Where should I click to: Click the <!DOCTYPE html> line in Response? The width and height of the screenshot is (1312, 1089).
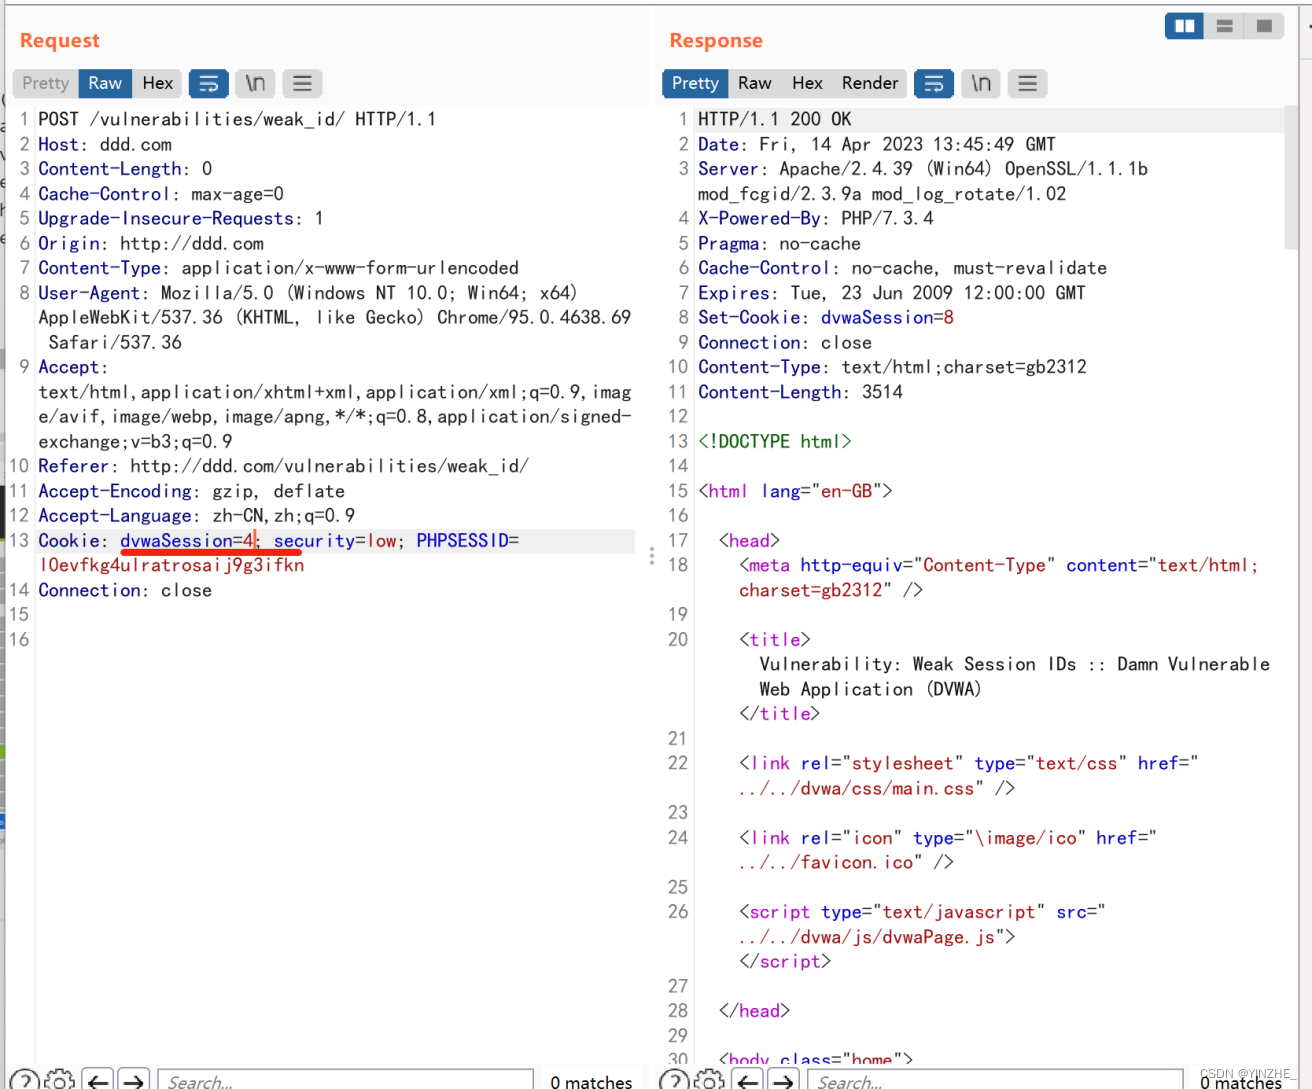click(x=775, y=441)
